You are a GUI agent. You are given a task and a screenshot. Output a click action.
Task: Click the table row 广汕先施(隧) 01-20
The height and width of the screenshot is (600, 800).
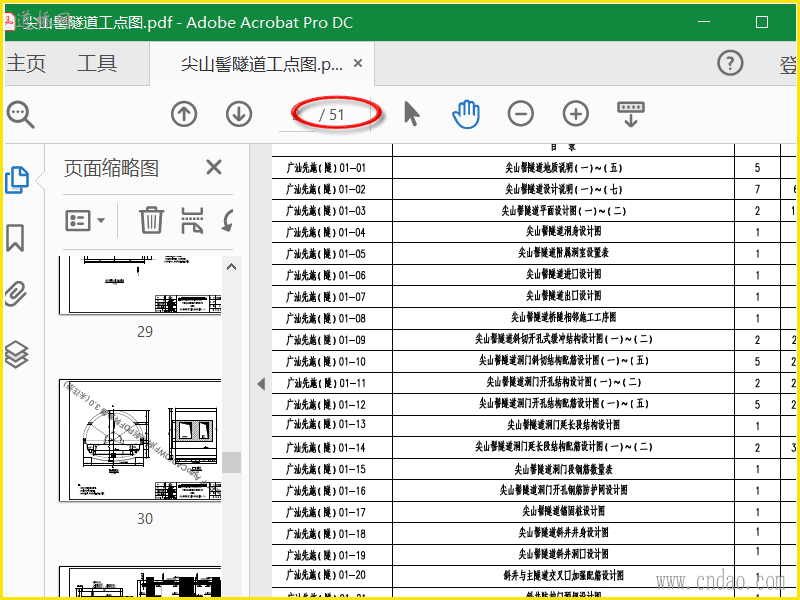tap(534, 576)
